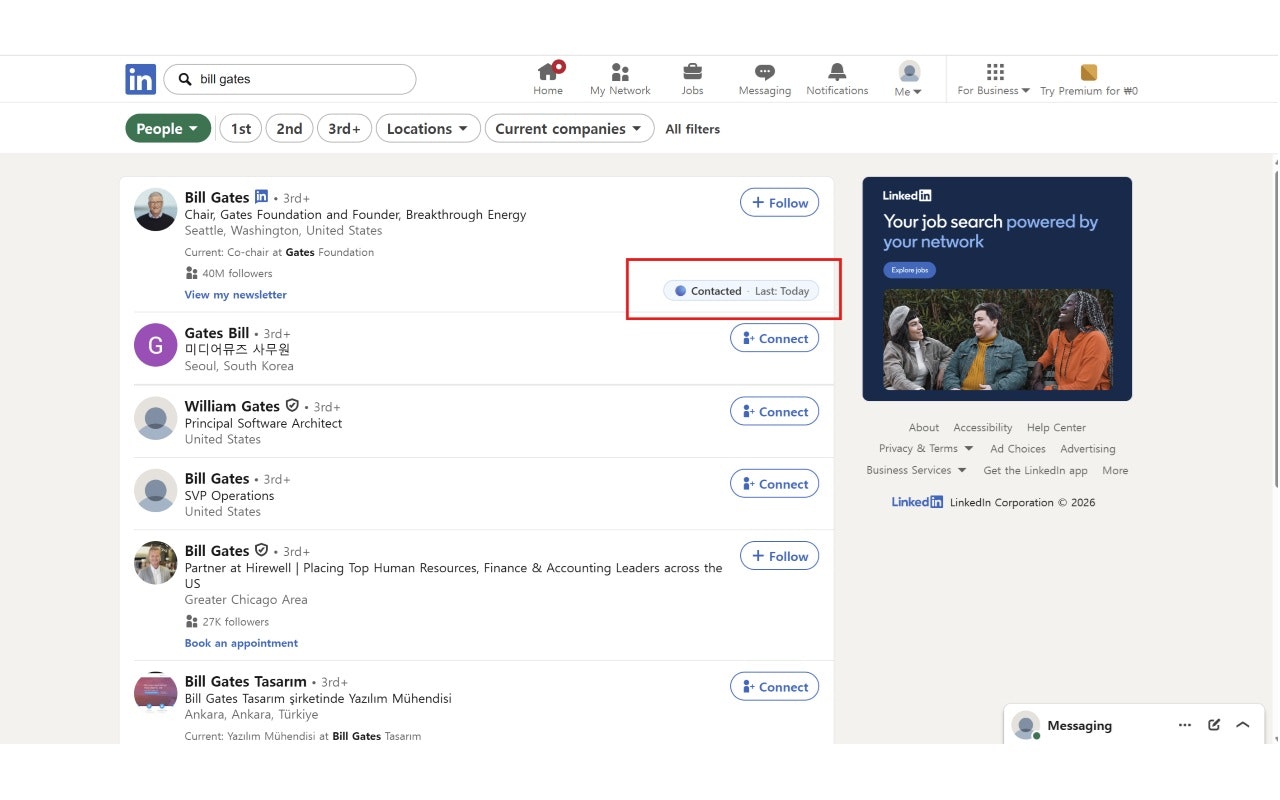Open Messaging from the top navigation
This screenshot has height=800, width=1280.
[764, 75]
